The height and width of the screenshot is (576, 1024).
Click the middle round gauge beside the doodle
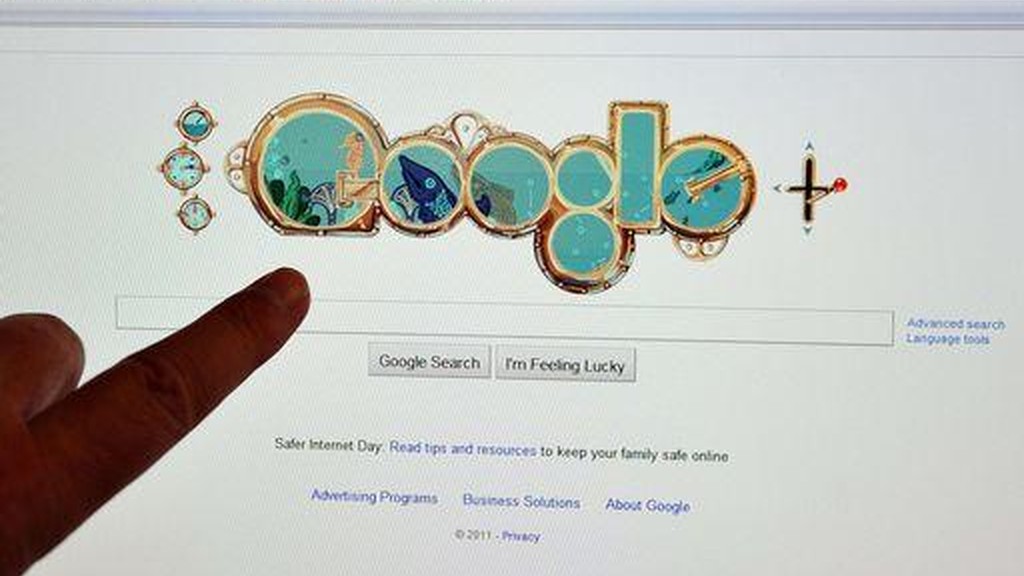click(x=184, y=168)
